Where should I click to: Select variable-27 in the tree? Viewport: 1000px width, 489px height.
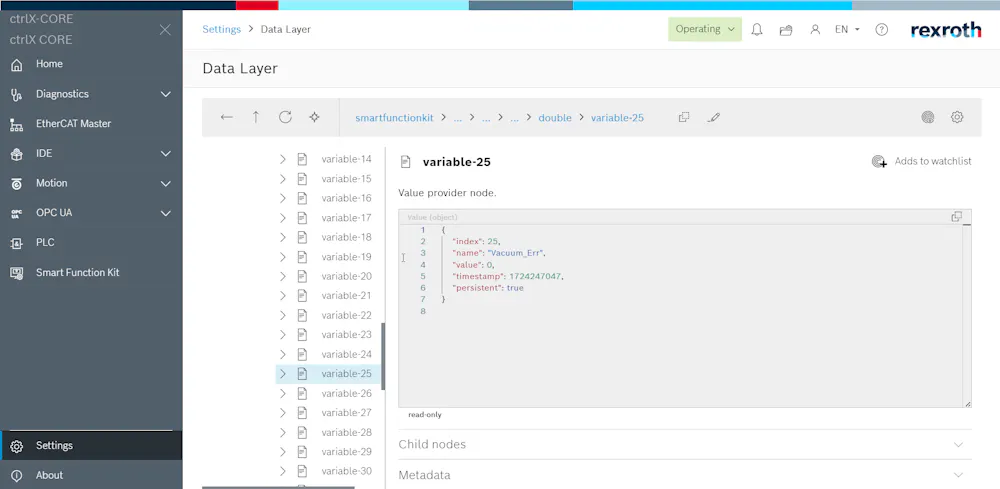click(346, 412)
